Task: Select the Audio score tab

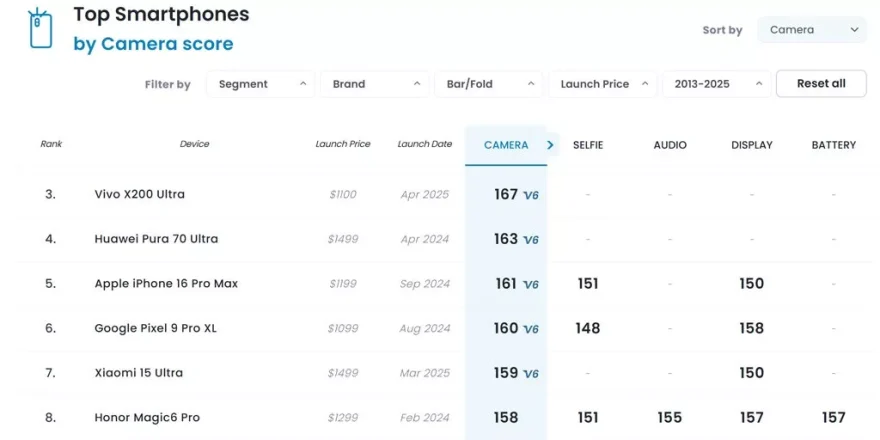Action: click(670, 145)
